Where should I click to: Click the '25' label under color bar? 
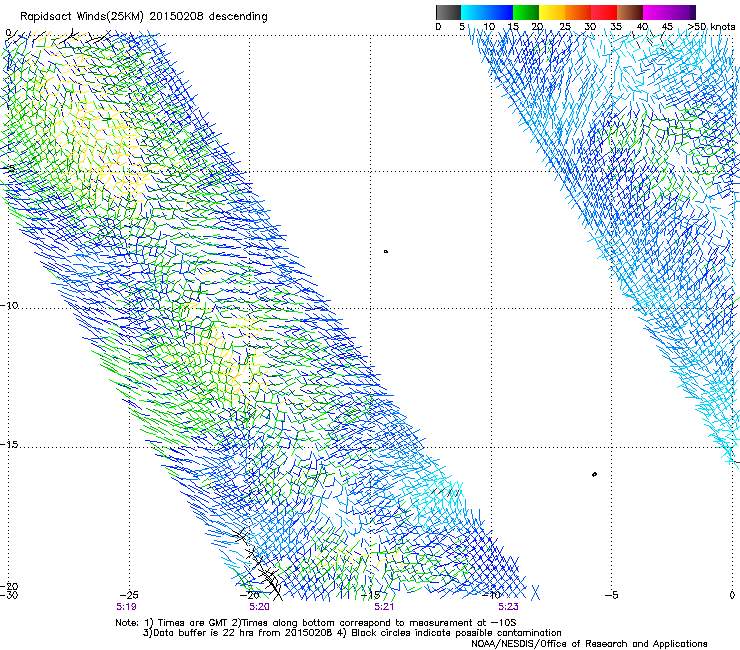565,27
